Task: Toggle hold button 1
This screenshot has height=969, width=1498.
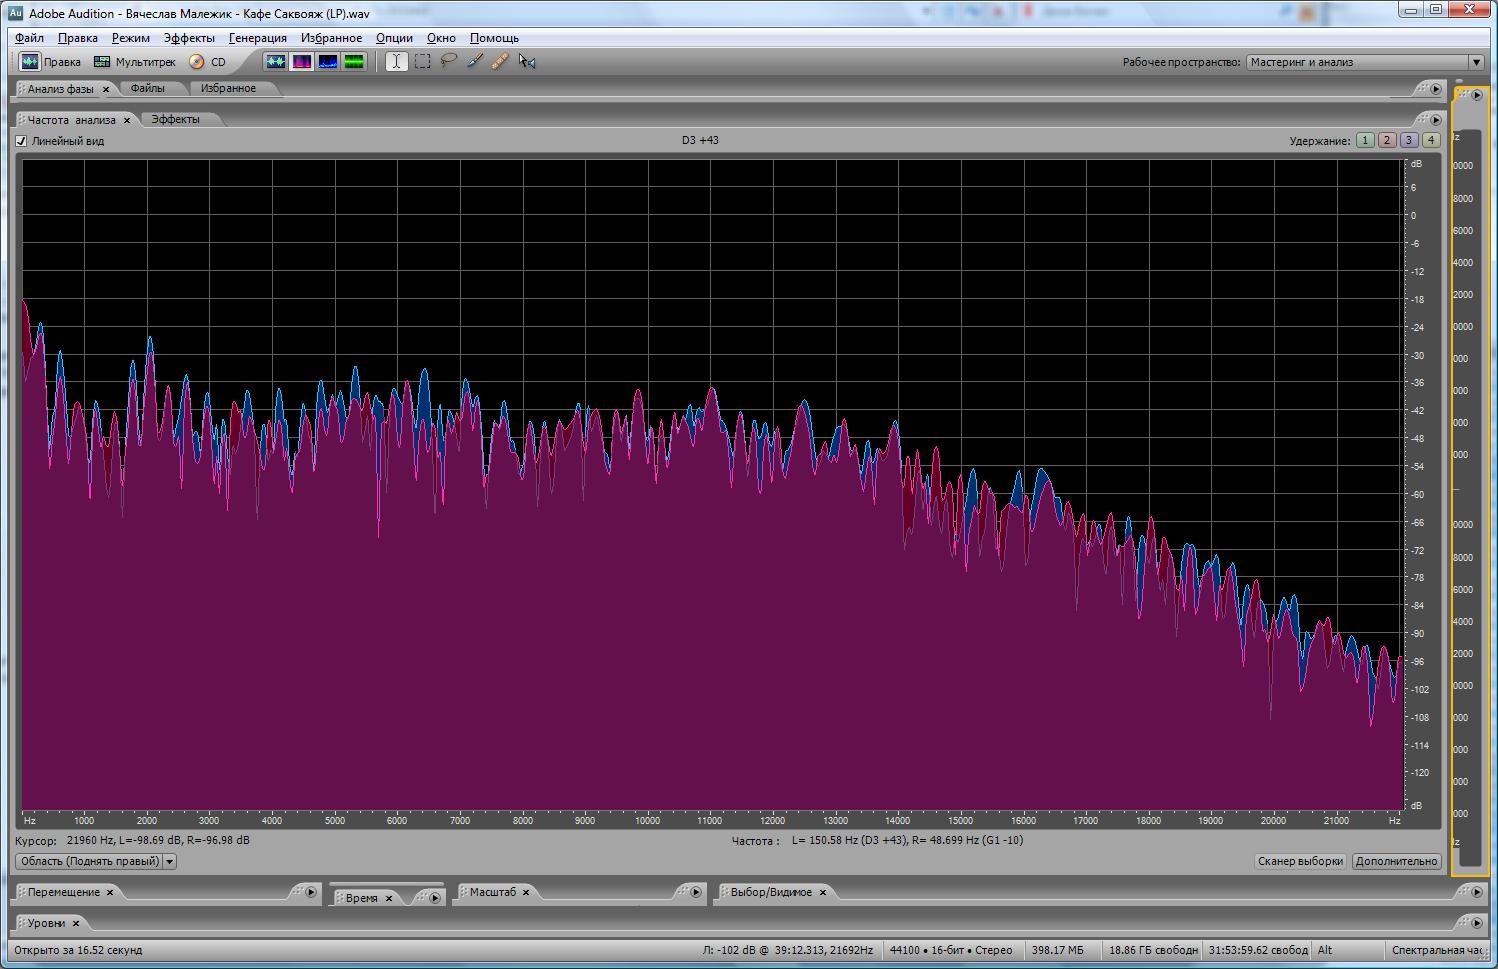Action: (x=1365, y=141)
